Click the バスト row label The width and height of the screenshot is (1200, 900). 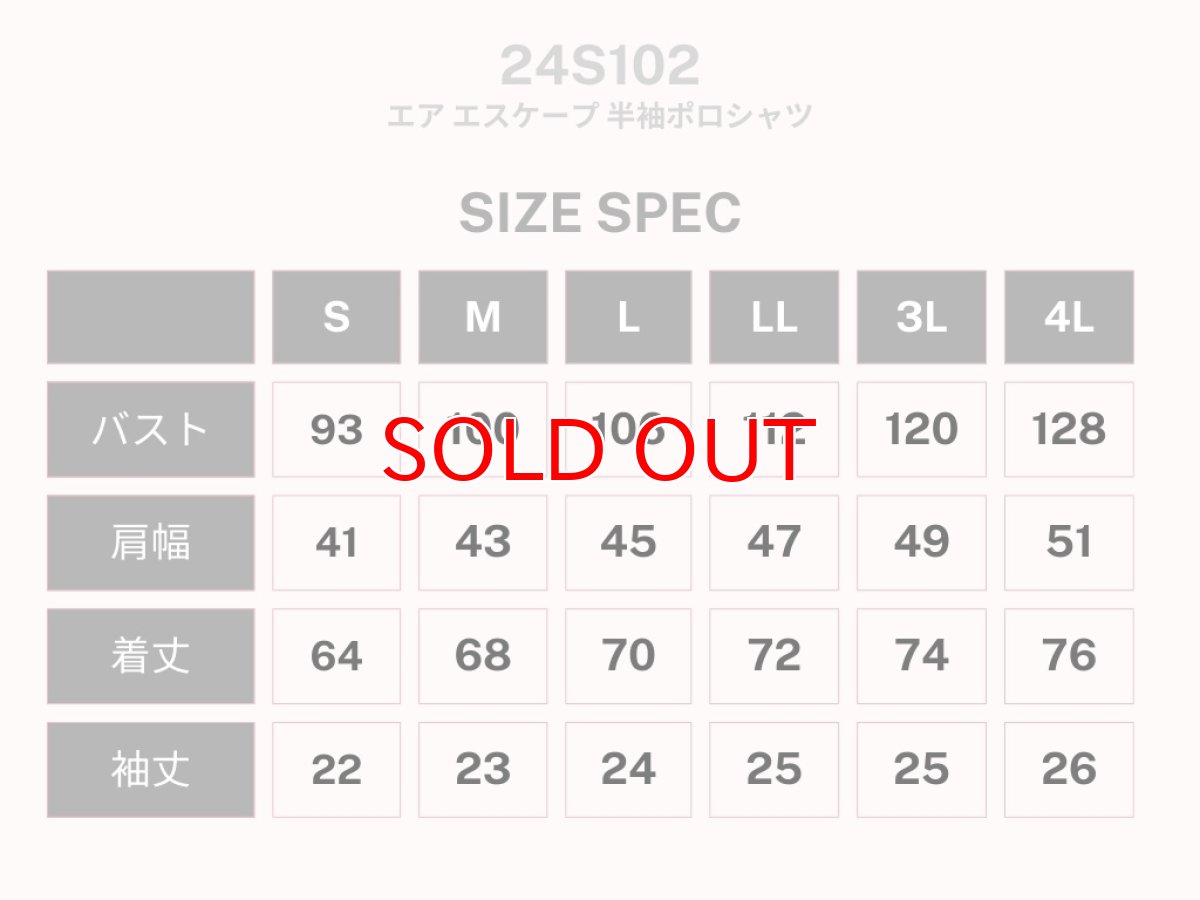pos(150,430)
